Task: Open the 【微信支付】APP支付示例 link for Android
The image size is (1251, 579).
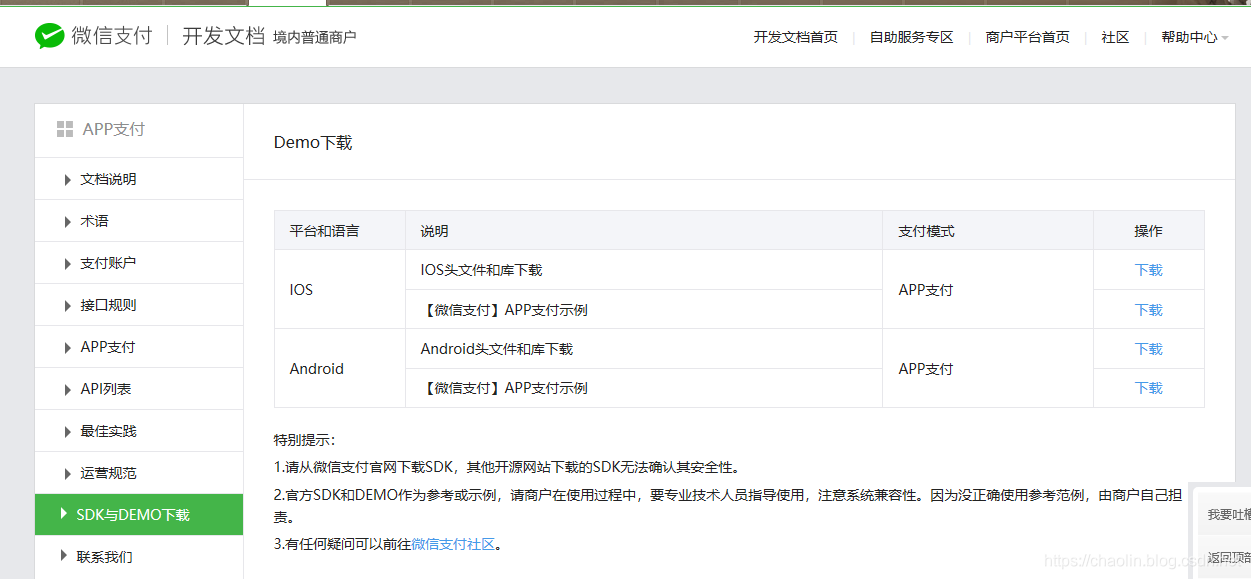Action: pyautogui.click(x=508, y=388)
